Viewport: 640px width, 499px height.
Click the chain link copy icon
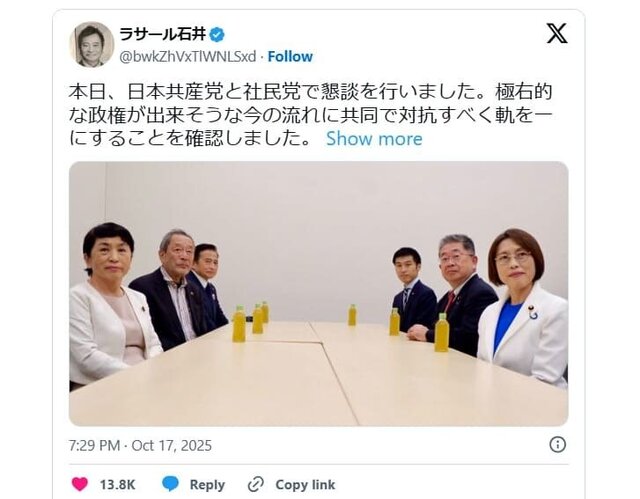click(256, 484)
